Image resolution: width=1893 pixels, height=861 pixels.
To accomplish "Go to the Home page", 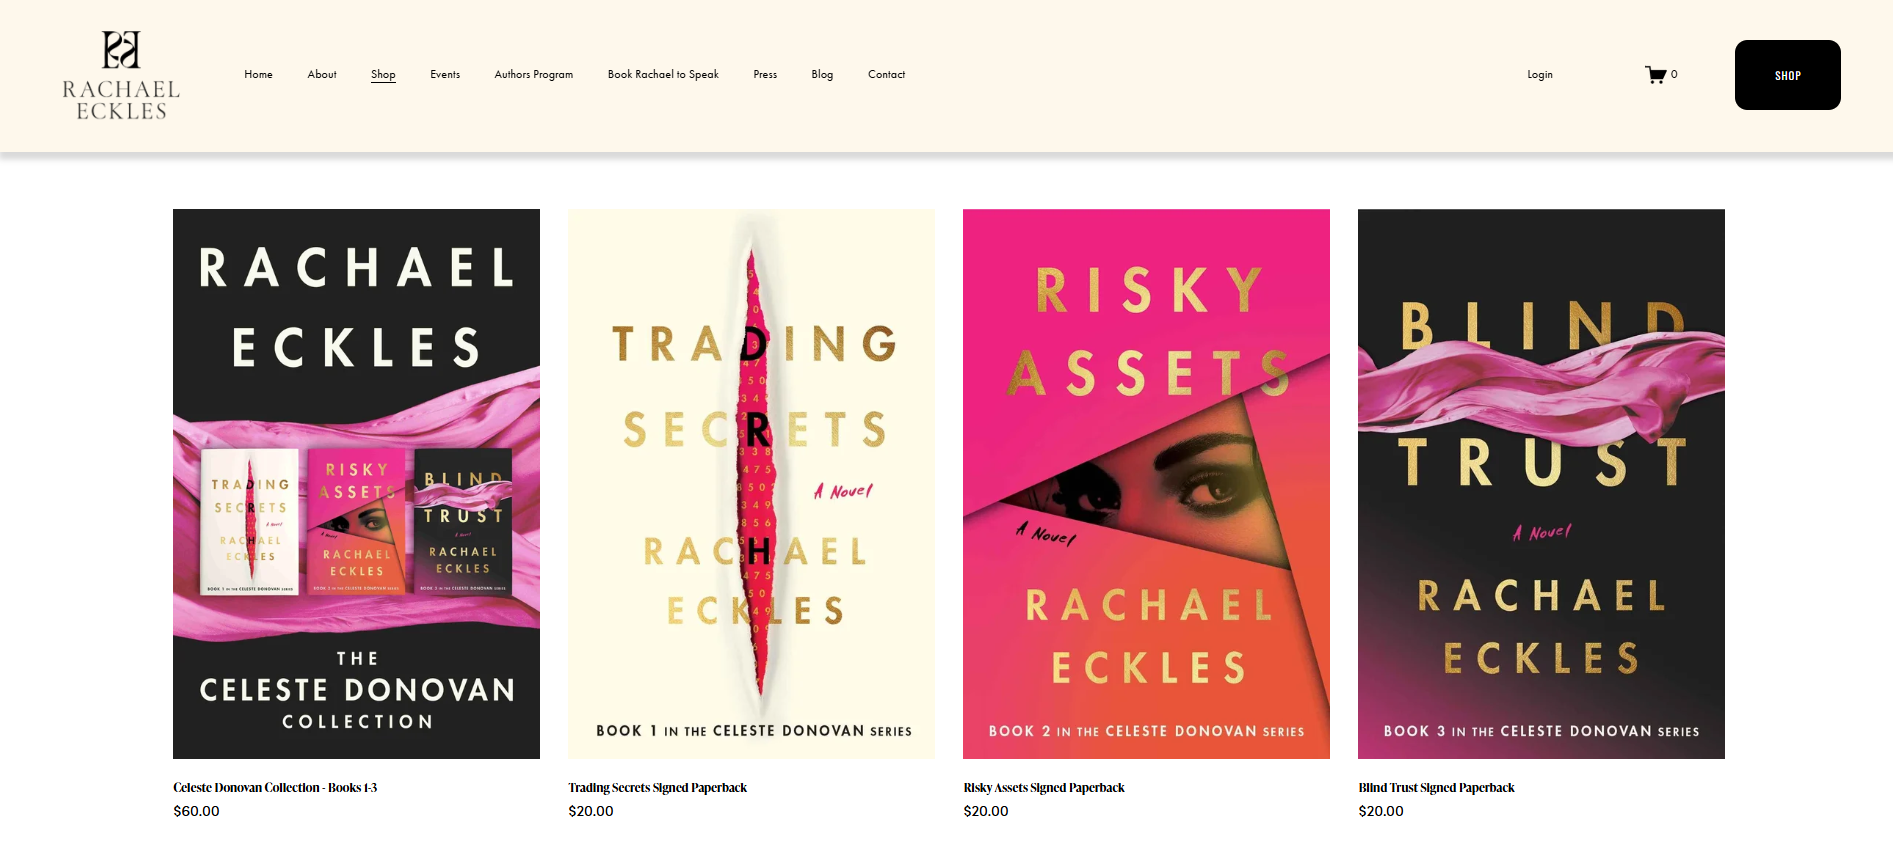I will (x=258, y=75).
